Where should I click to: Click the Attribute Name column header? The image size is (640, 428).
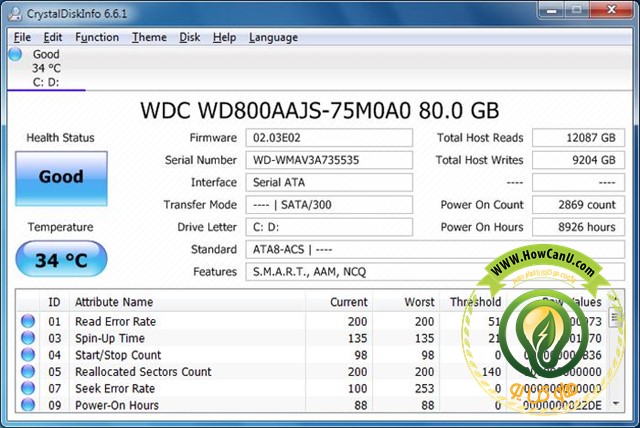click(188, 302)
